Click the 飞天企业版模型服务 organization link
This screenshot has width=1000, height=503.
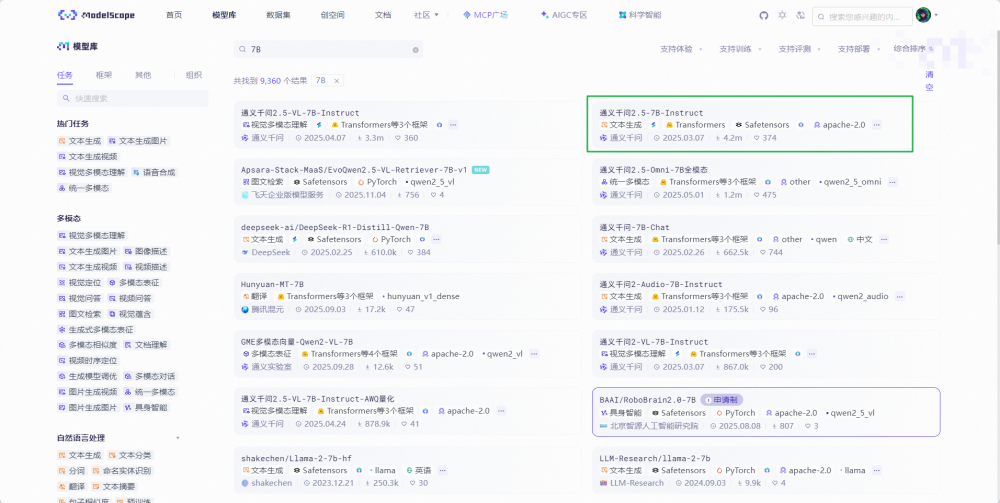(283, 195)
